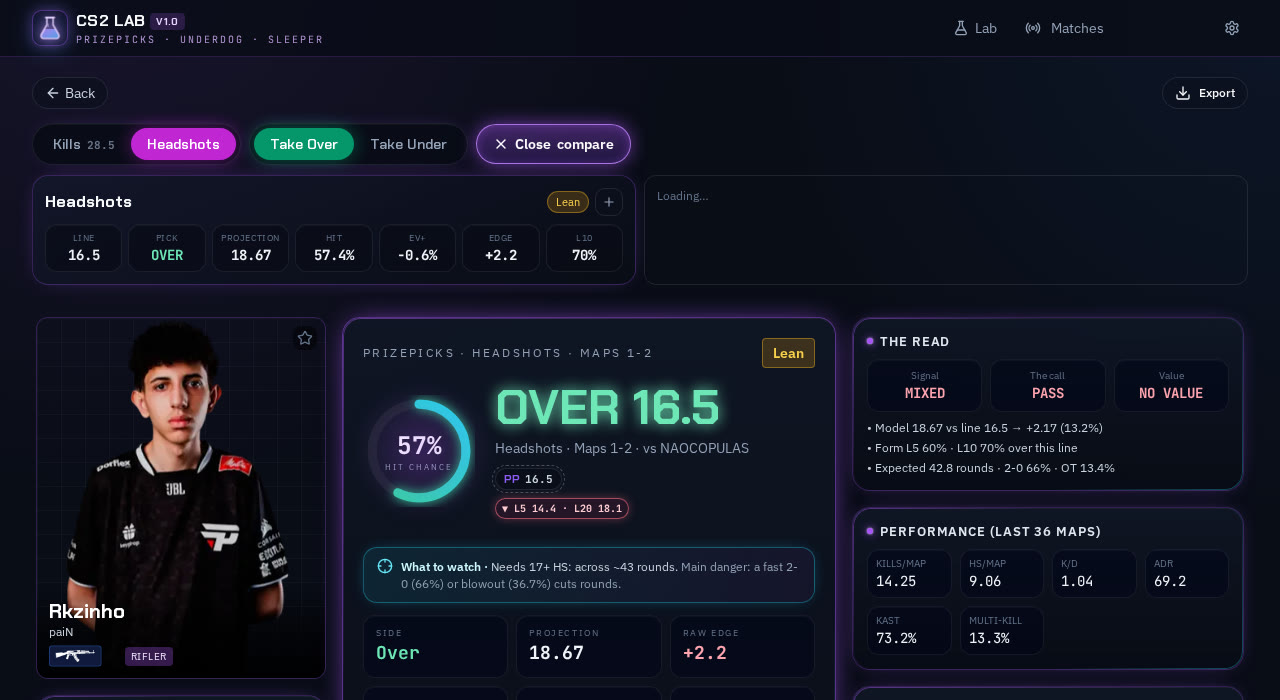The height and width of the screenshot is (700, 1280).
Task: Click the plus icon in the Headshots card
Action: [609, 202]
